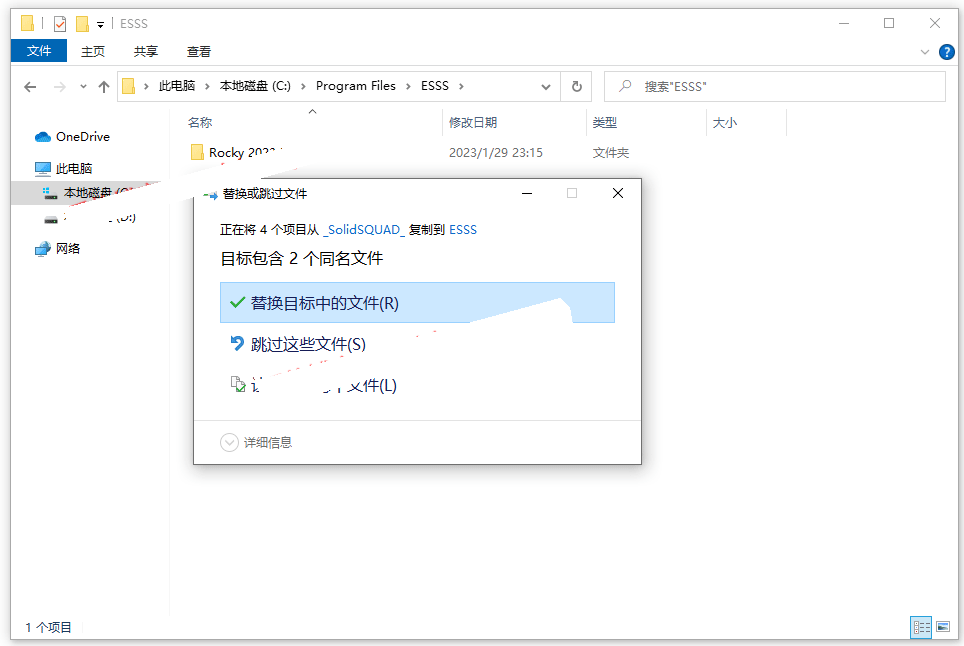Click the folder icon in title bar

pos(27,23)
